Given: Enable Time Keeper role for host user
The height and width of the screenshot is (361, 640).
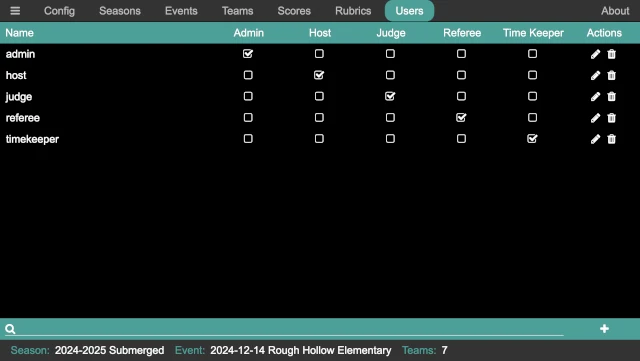Looking at the screenshot, I should 532,75.
